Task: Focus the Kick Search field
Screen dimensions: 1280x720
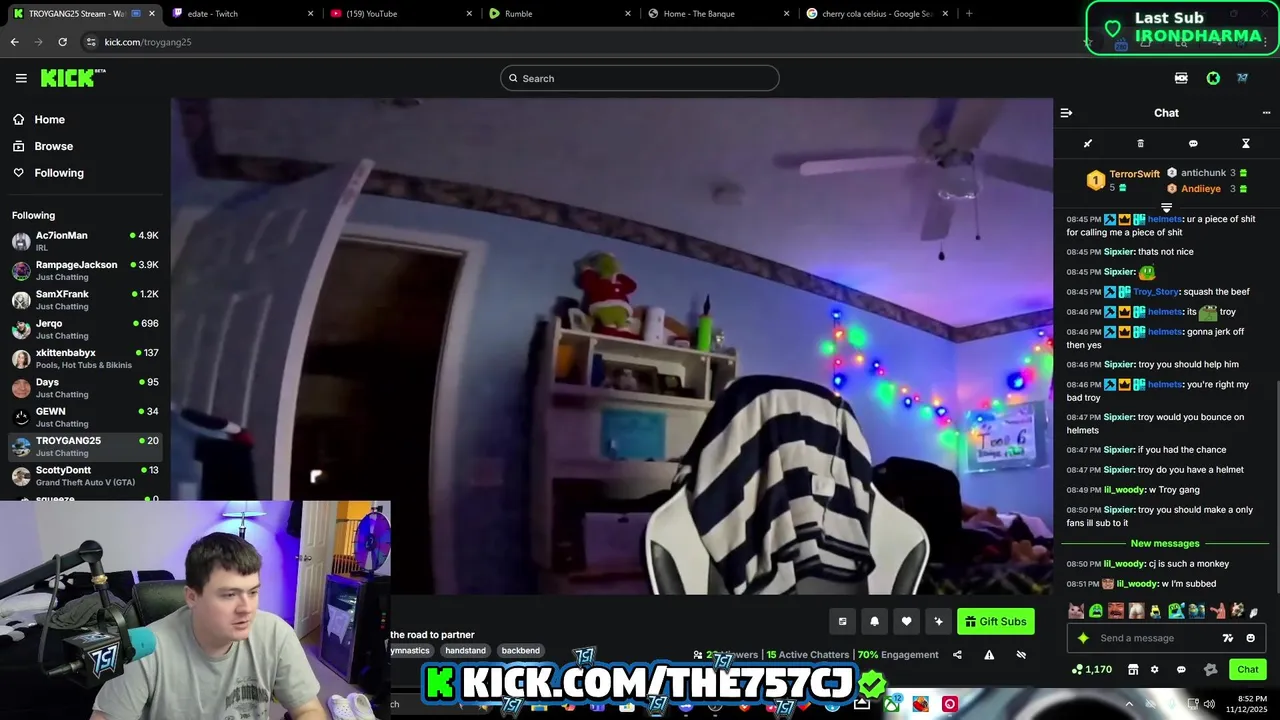Action: 640,78
